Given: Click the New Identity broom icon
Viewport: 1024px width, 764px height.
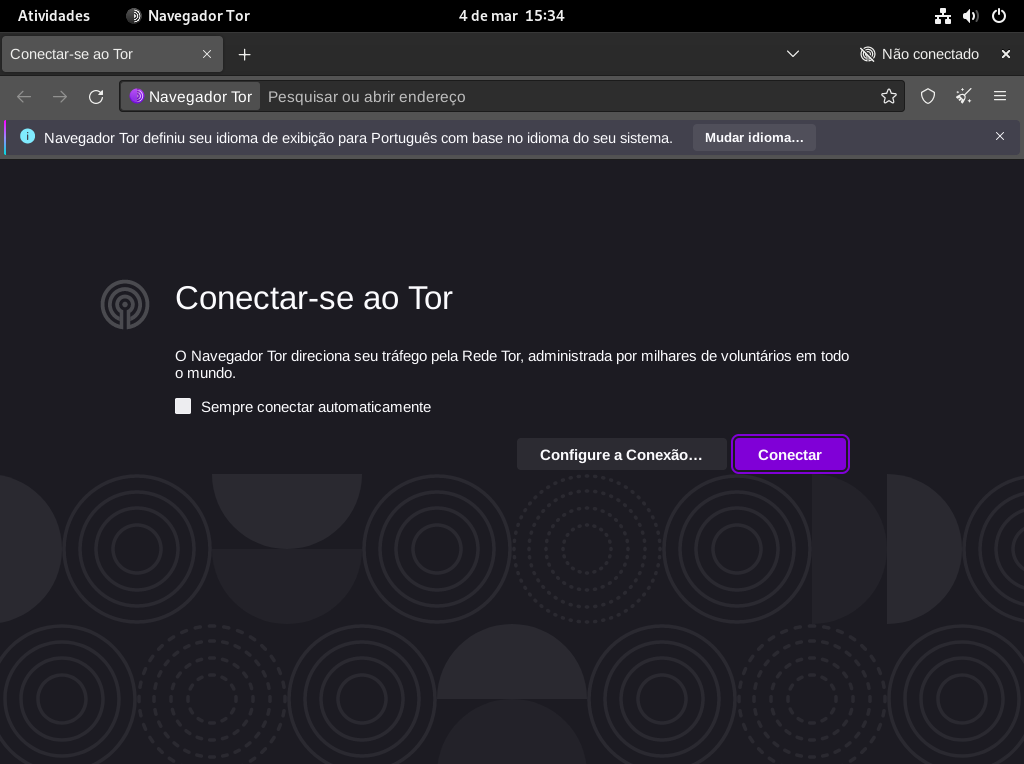Looking at the screenshot, I should 963,97.
